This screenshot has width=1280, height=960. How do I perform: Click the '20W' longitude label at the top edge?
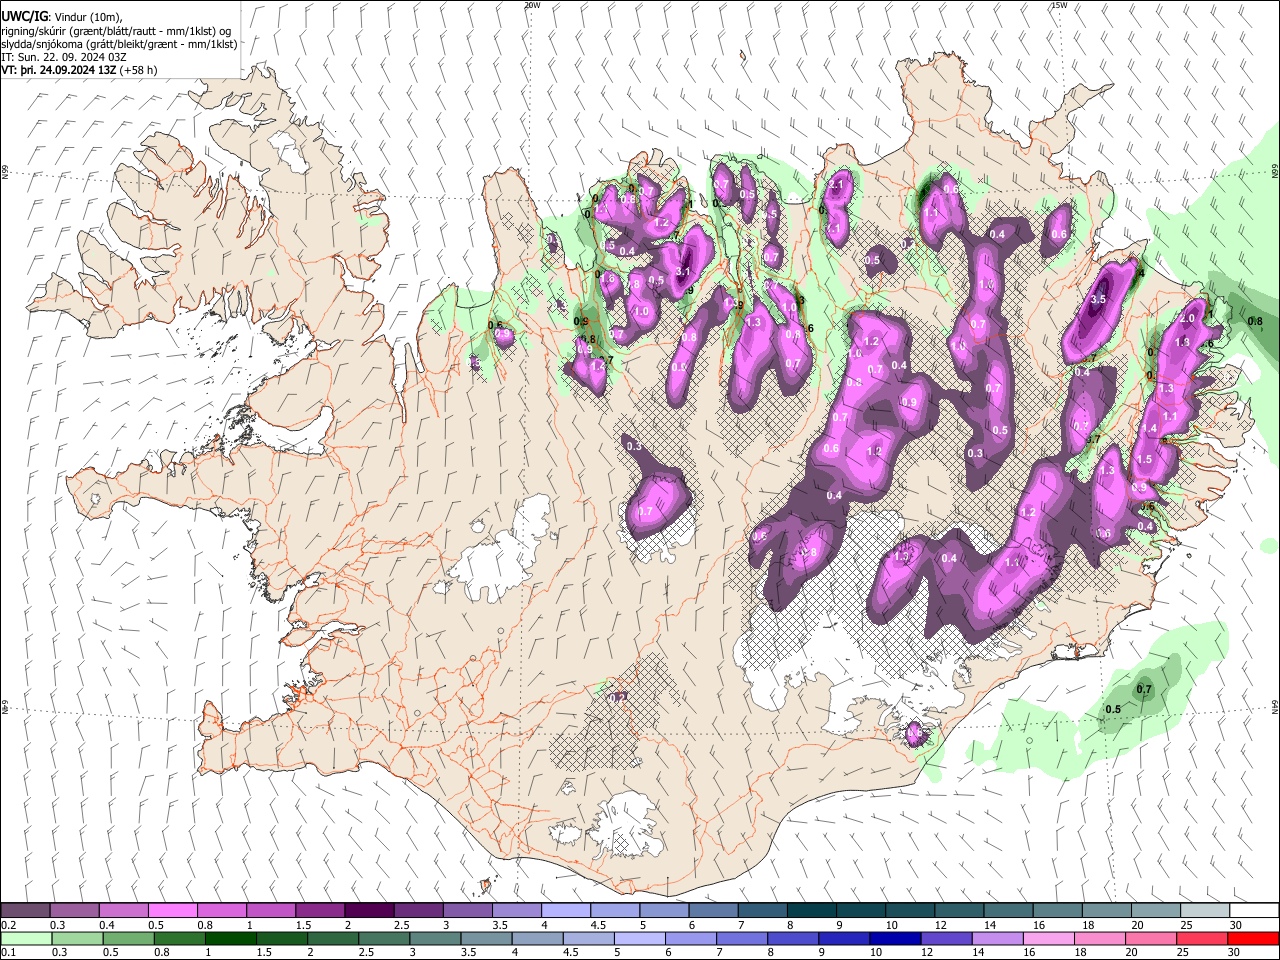click(532, 5)
